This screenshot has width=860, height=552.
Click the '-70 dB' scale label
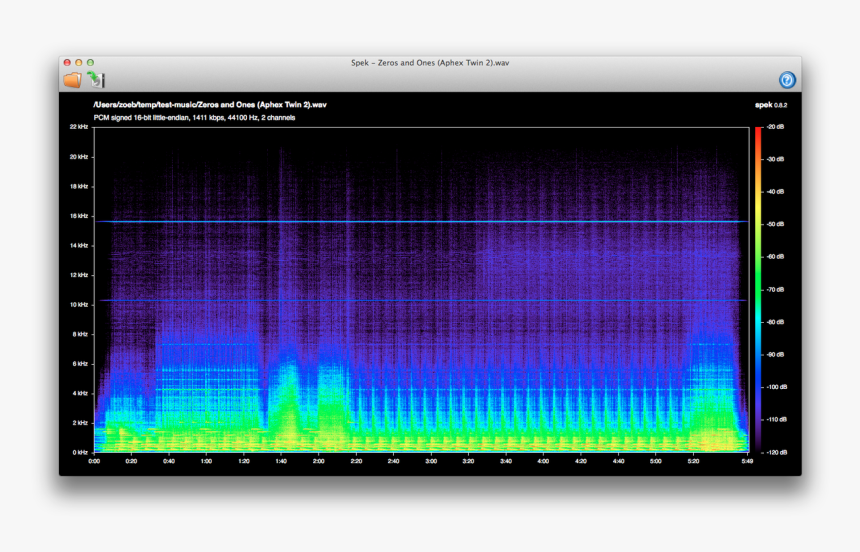tap(775, 290)
